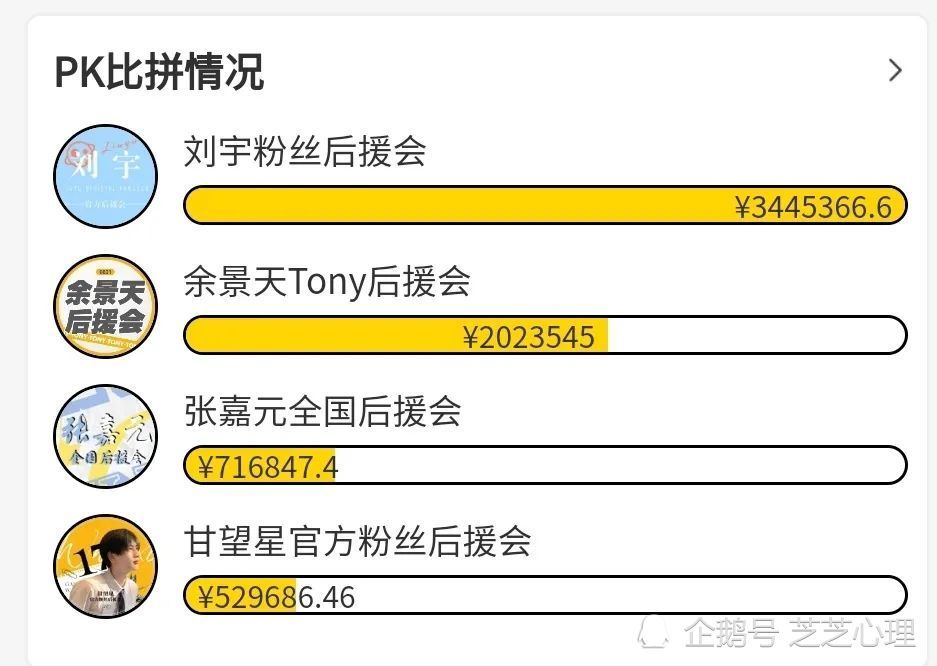This screenshot has width=937, height=666.
Task: Click the penguin logo in the watermark
Action: coord(654,633)
